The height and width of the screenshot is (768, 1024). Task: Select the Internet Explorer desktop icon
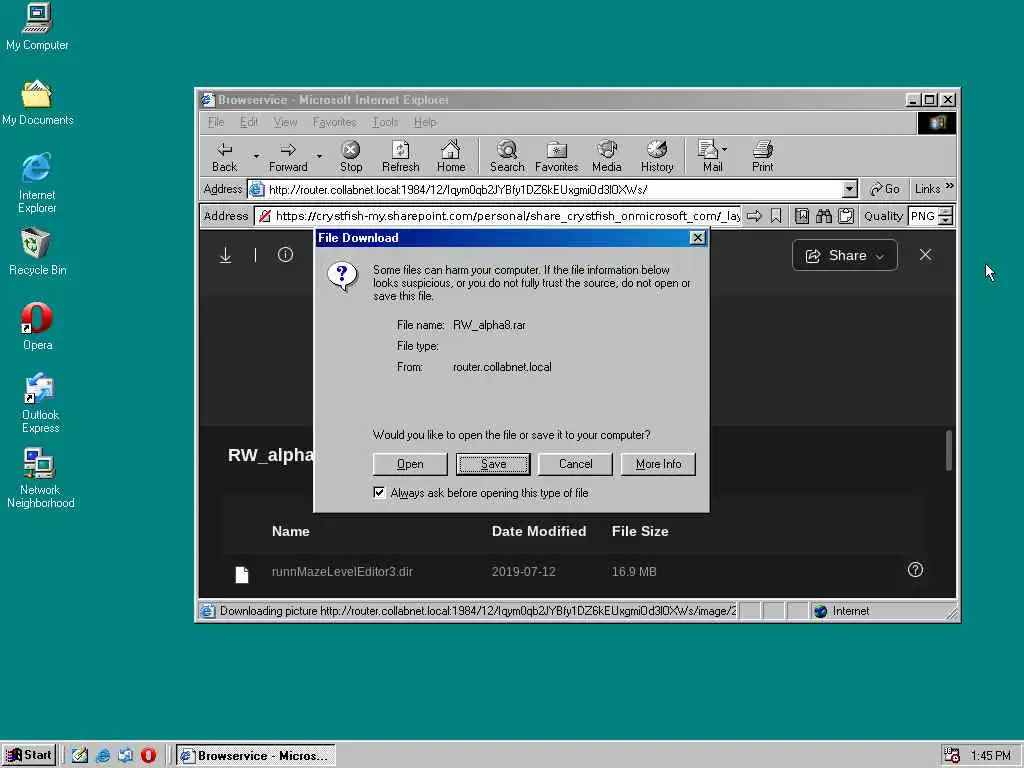(x=37, y=184)
